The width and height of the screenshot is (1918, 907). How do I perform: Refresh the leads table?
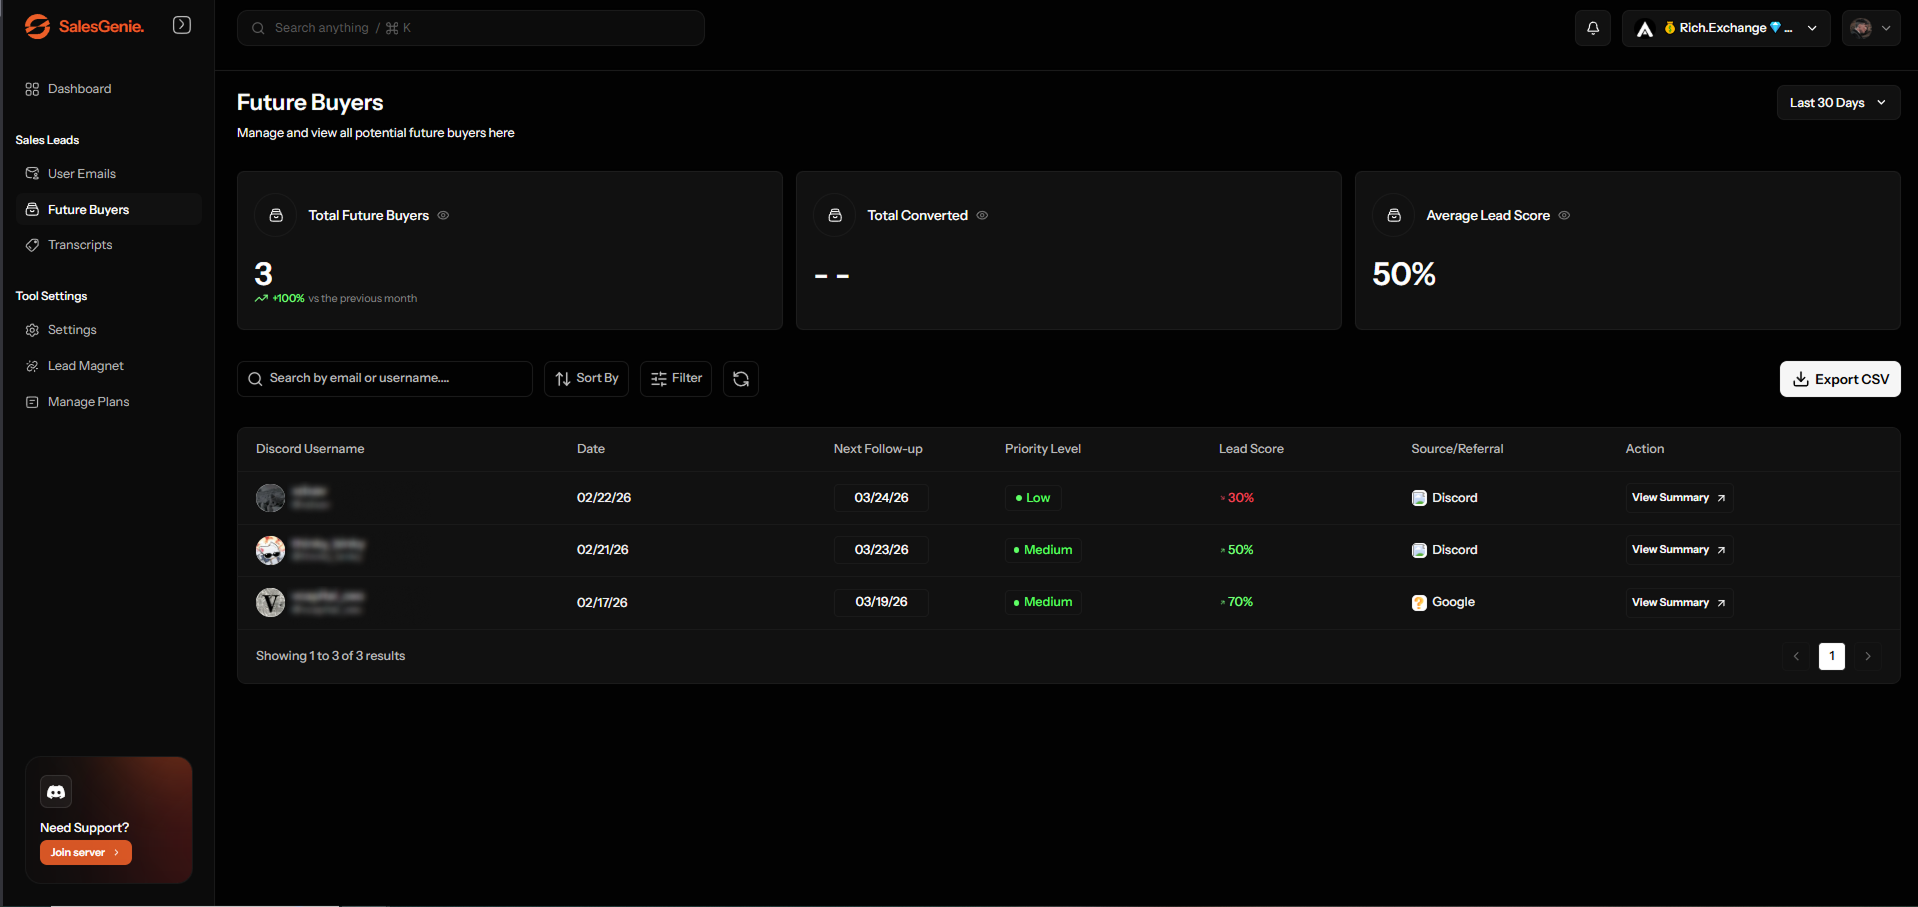coord(740,378)
